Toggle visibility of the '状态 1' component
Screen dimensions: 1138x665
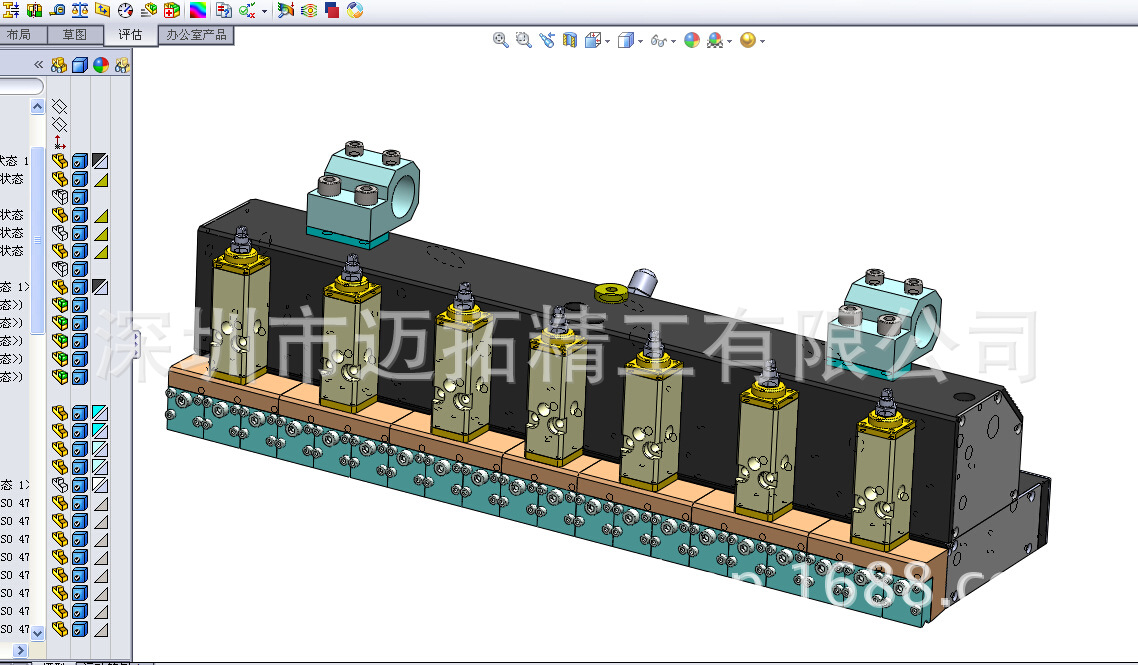click(60, 161)
